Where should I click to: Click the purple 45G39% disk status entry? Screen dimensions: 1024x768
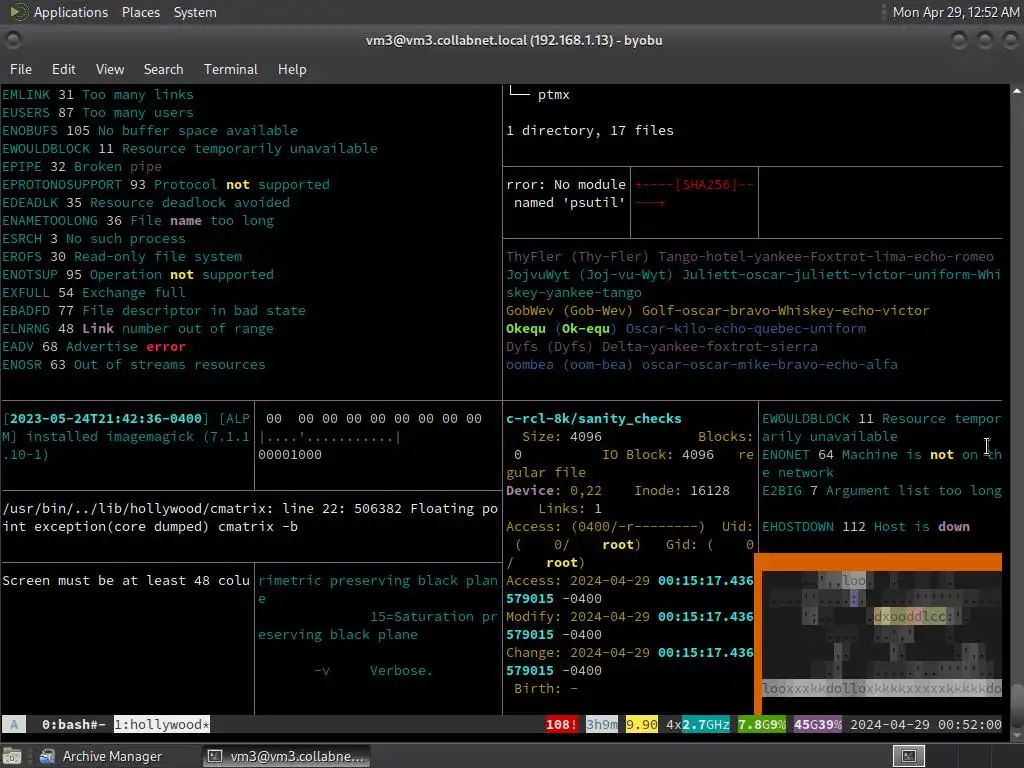point(818,724)
